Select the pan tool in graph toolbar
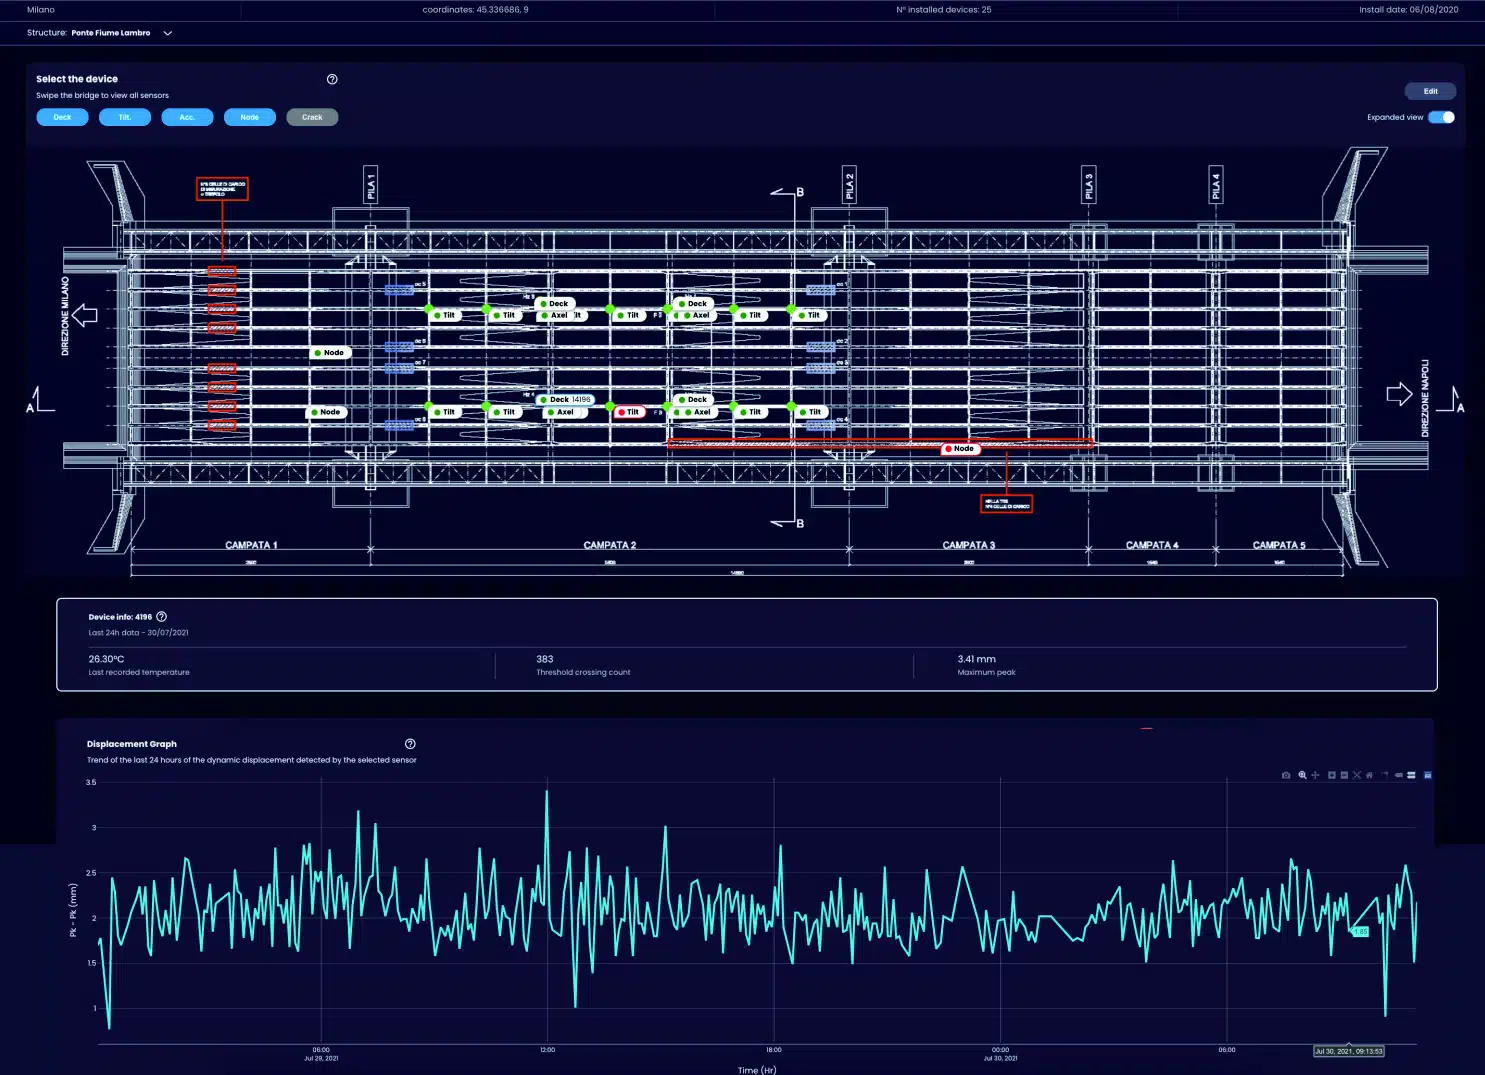The height and width of the screenshot is (1075, 1485). tap(1315, 775)
